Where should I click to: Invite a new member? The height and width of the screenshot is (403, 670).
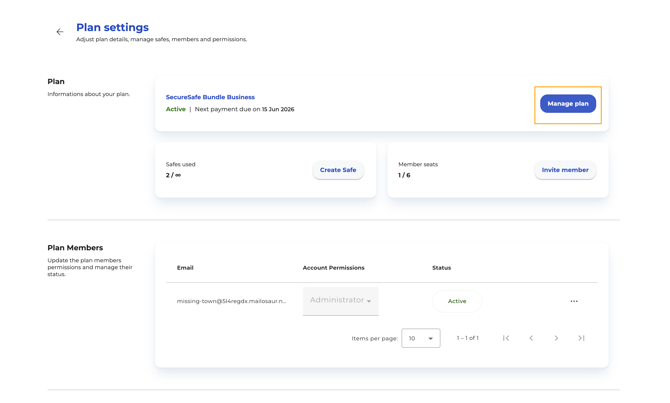click(565, 170)
